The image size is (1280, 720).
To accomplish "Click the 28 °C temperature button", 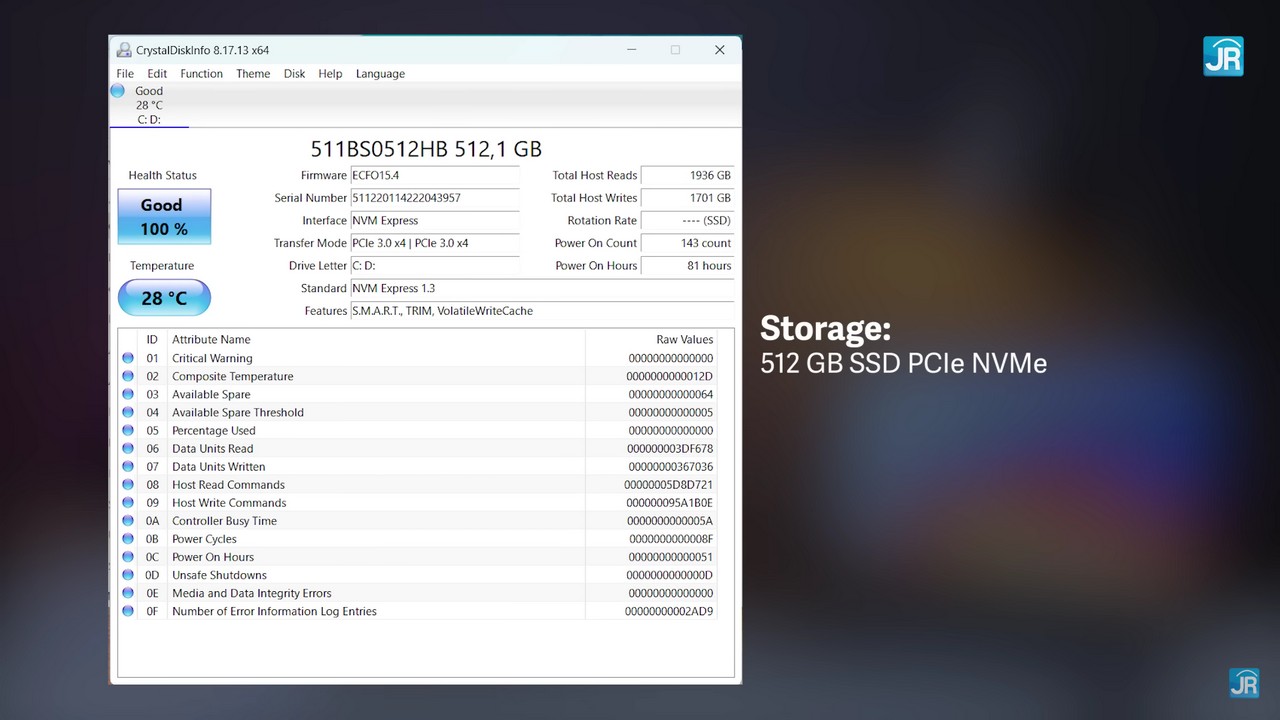I will [164, 298].
